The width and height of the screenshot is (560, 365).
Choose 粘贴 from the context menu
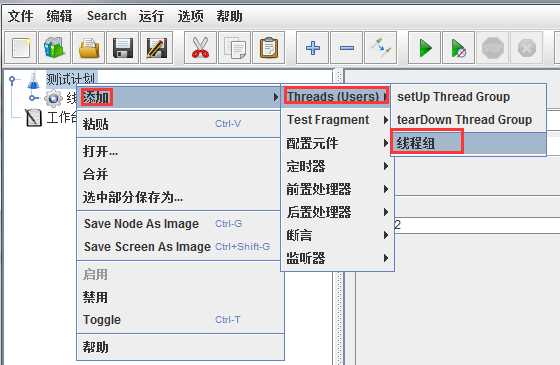coord(179,124)
